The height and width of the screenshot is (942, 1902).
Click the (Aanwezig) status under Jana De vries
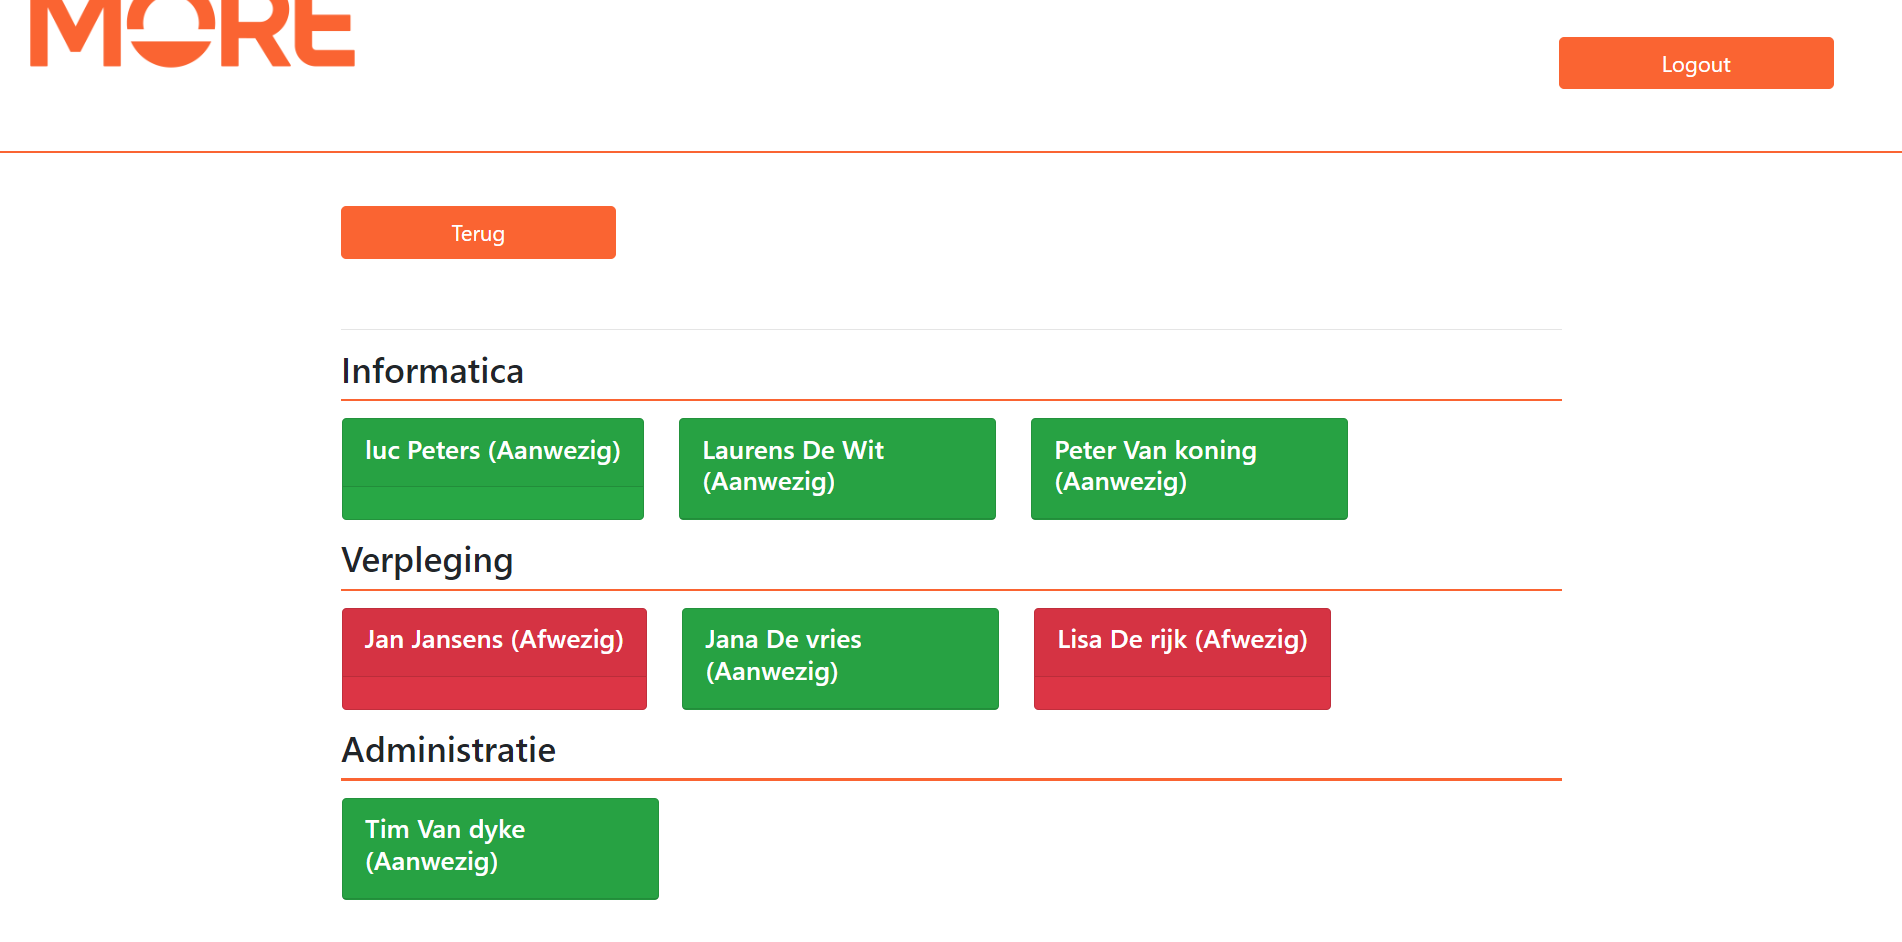[772, 672]
